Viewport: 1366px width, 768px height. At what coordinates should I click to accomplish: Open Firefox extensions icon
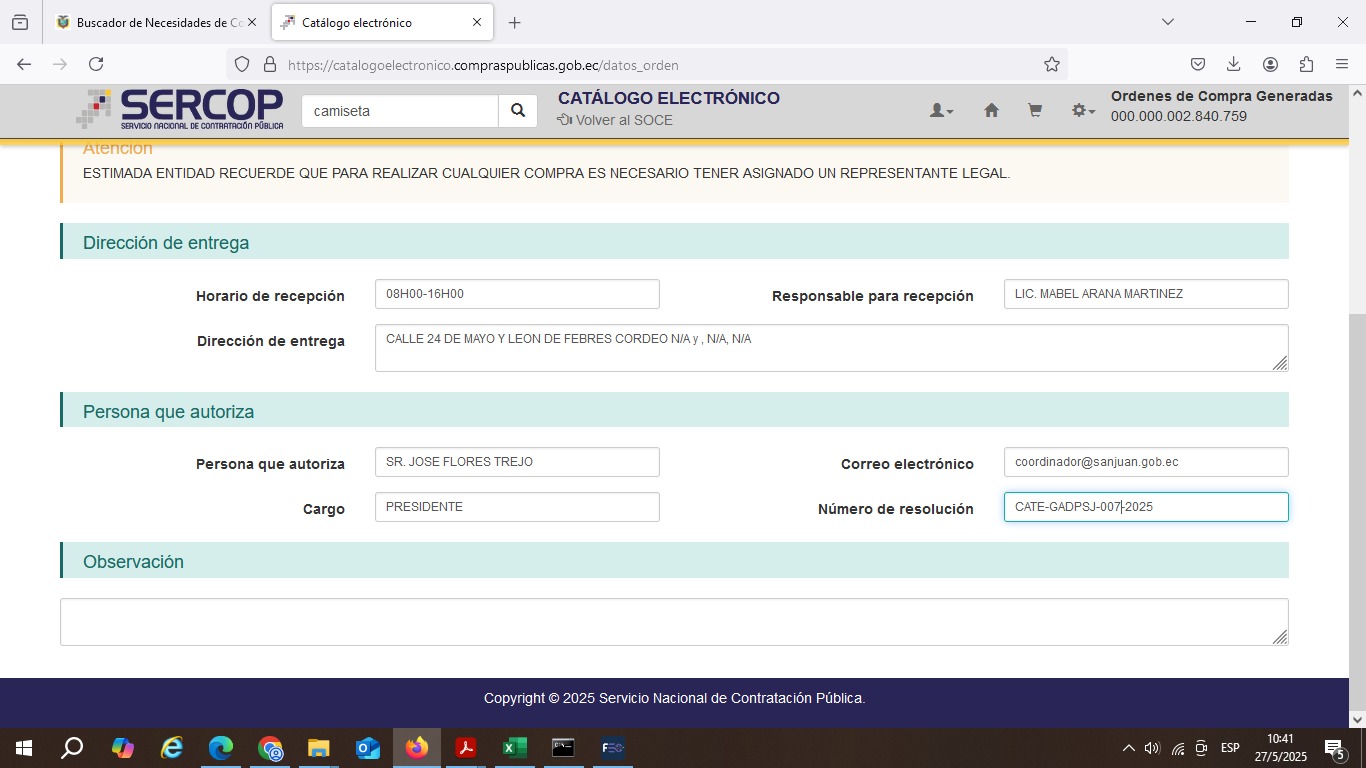[x=1306, y=65]
